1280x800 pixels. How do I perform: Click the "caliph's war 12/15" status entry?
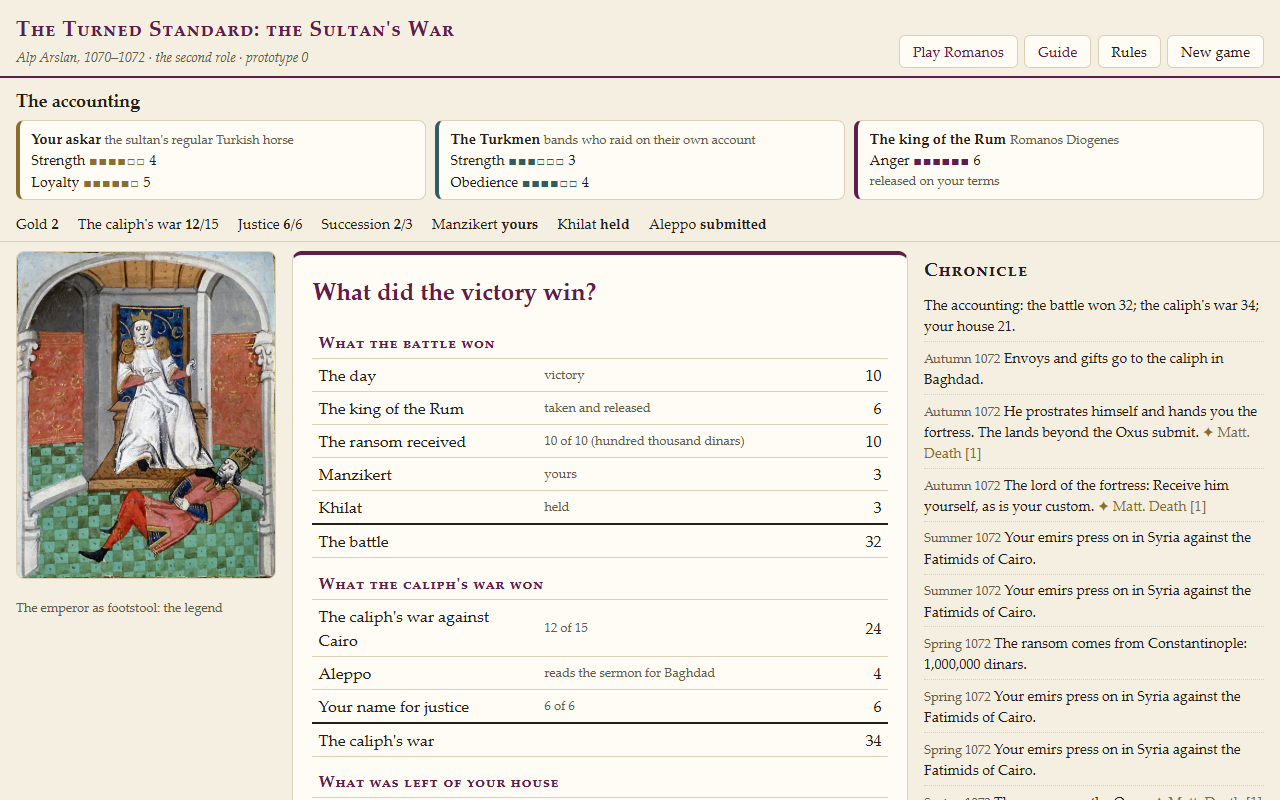[x=148, y=225]
